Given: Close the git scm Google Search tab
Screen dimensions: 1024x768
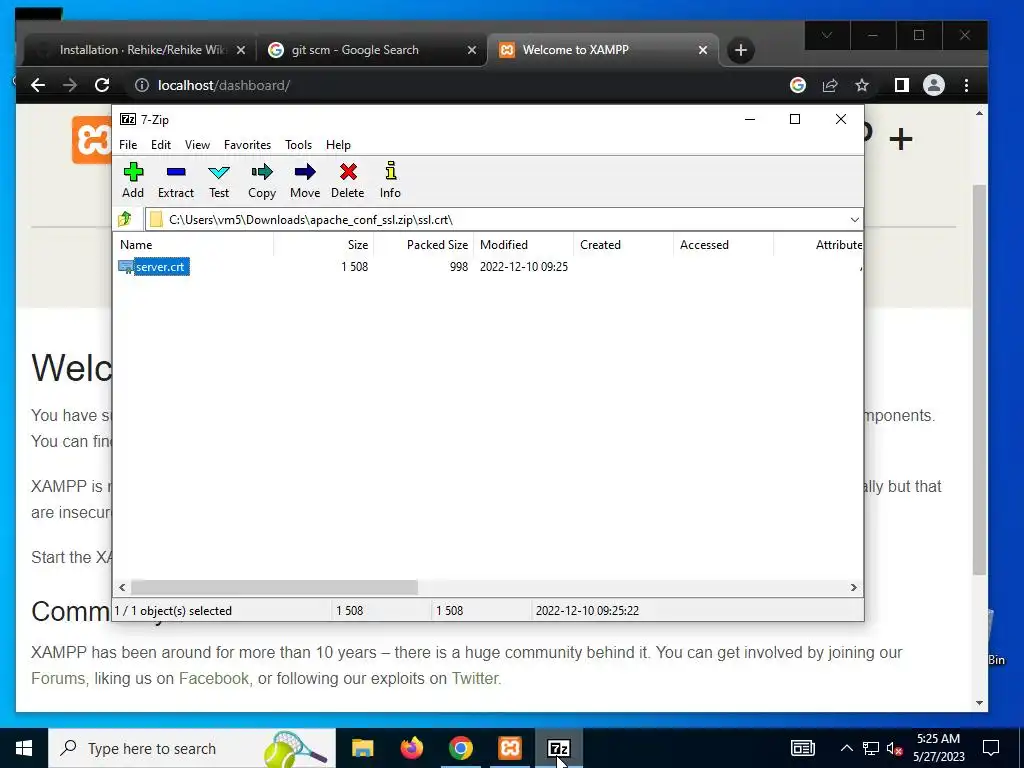Looking at the screenshot, I should (x=472, y=50).
